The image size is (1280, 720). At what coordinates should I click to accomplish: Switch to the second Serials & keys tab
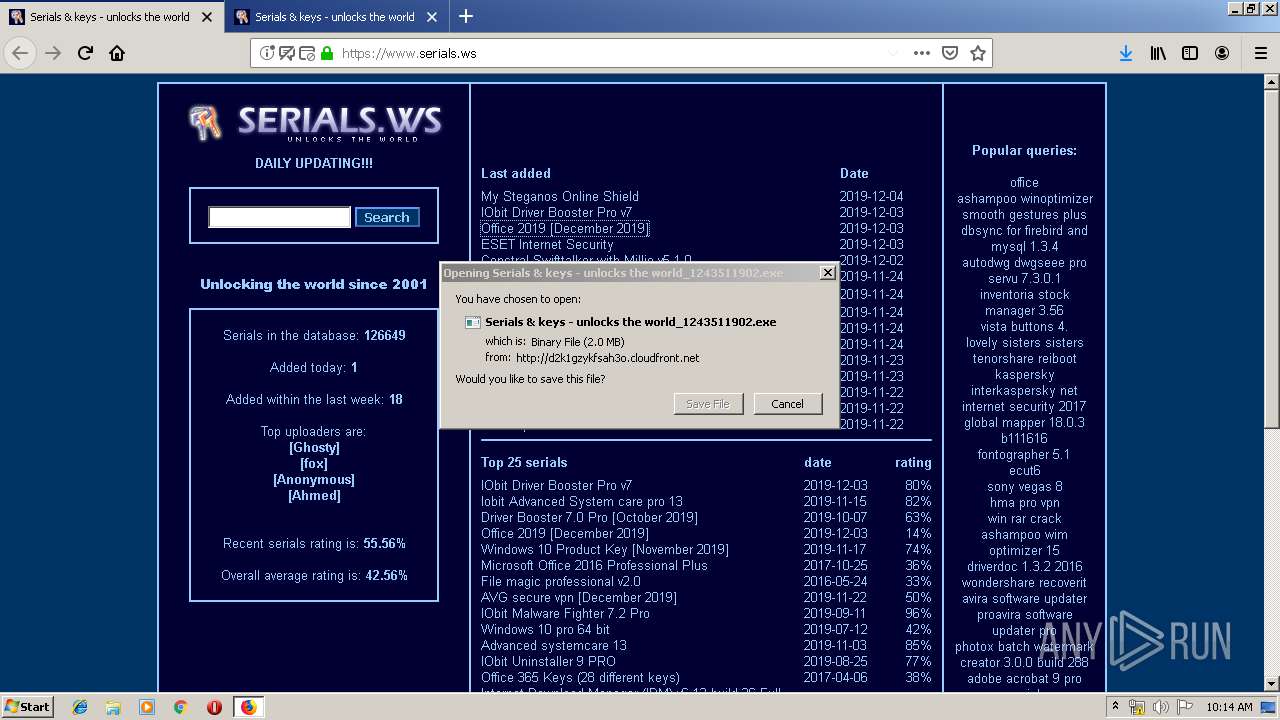[336, 17]
